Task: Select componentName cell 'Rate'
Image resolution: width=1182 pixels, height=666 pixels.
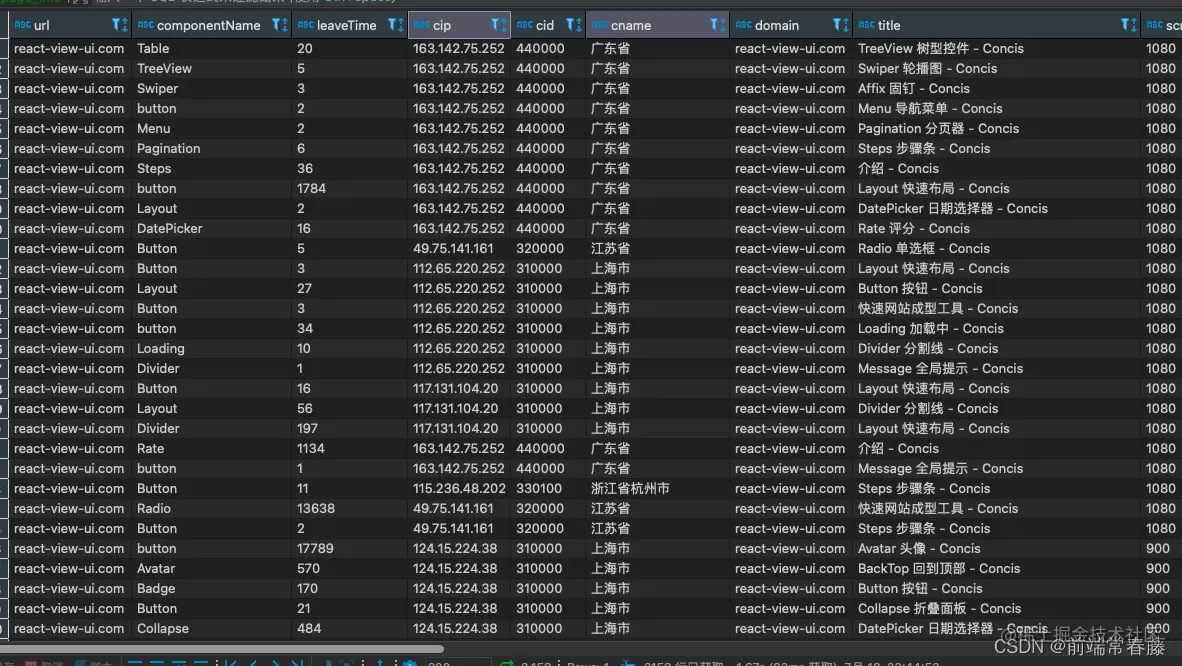Action: 212,448
